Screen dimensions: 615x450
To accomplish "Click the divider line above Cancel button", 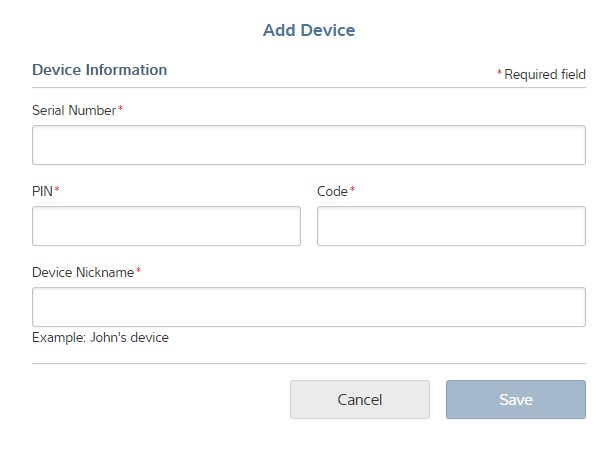I will point(308,363).
